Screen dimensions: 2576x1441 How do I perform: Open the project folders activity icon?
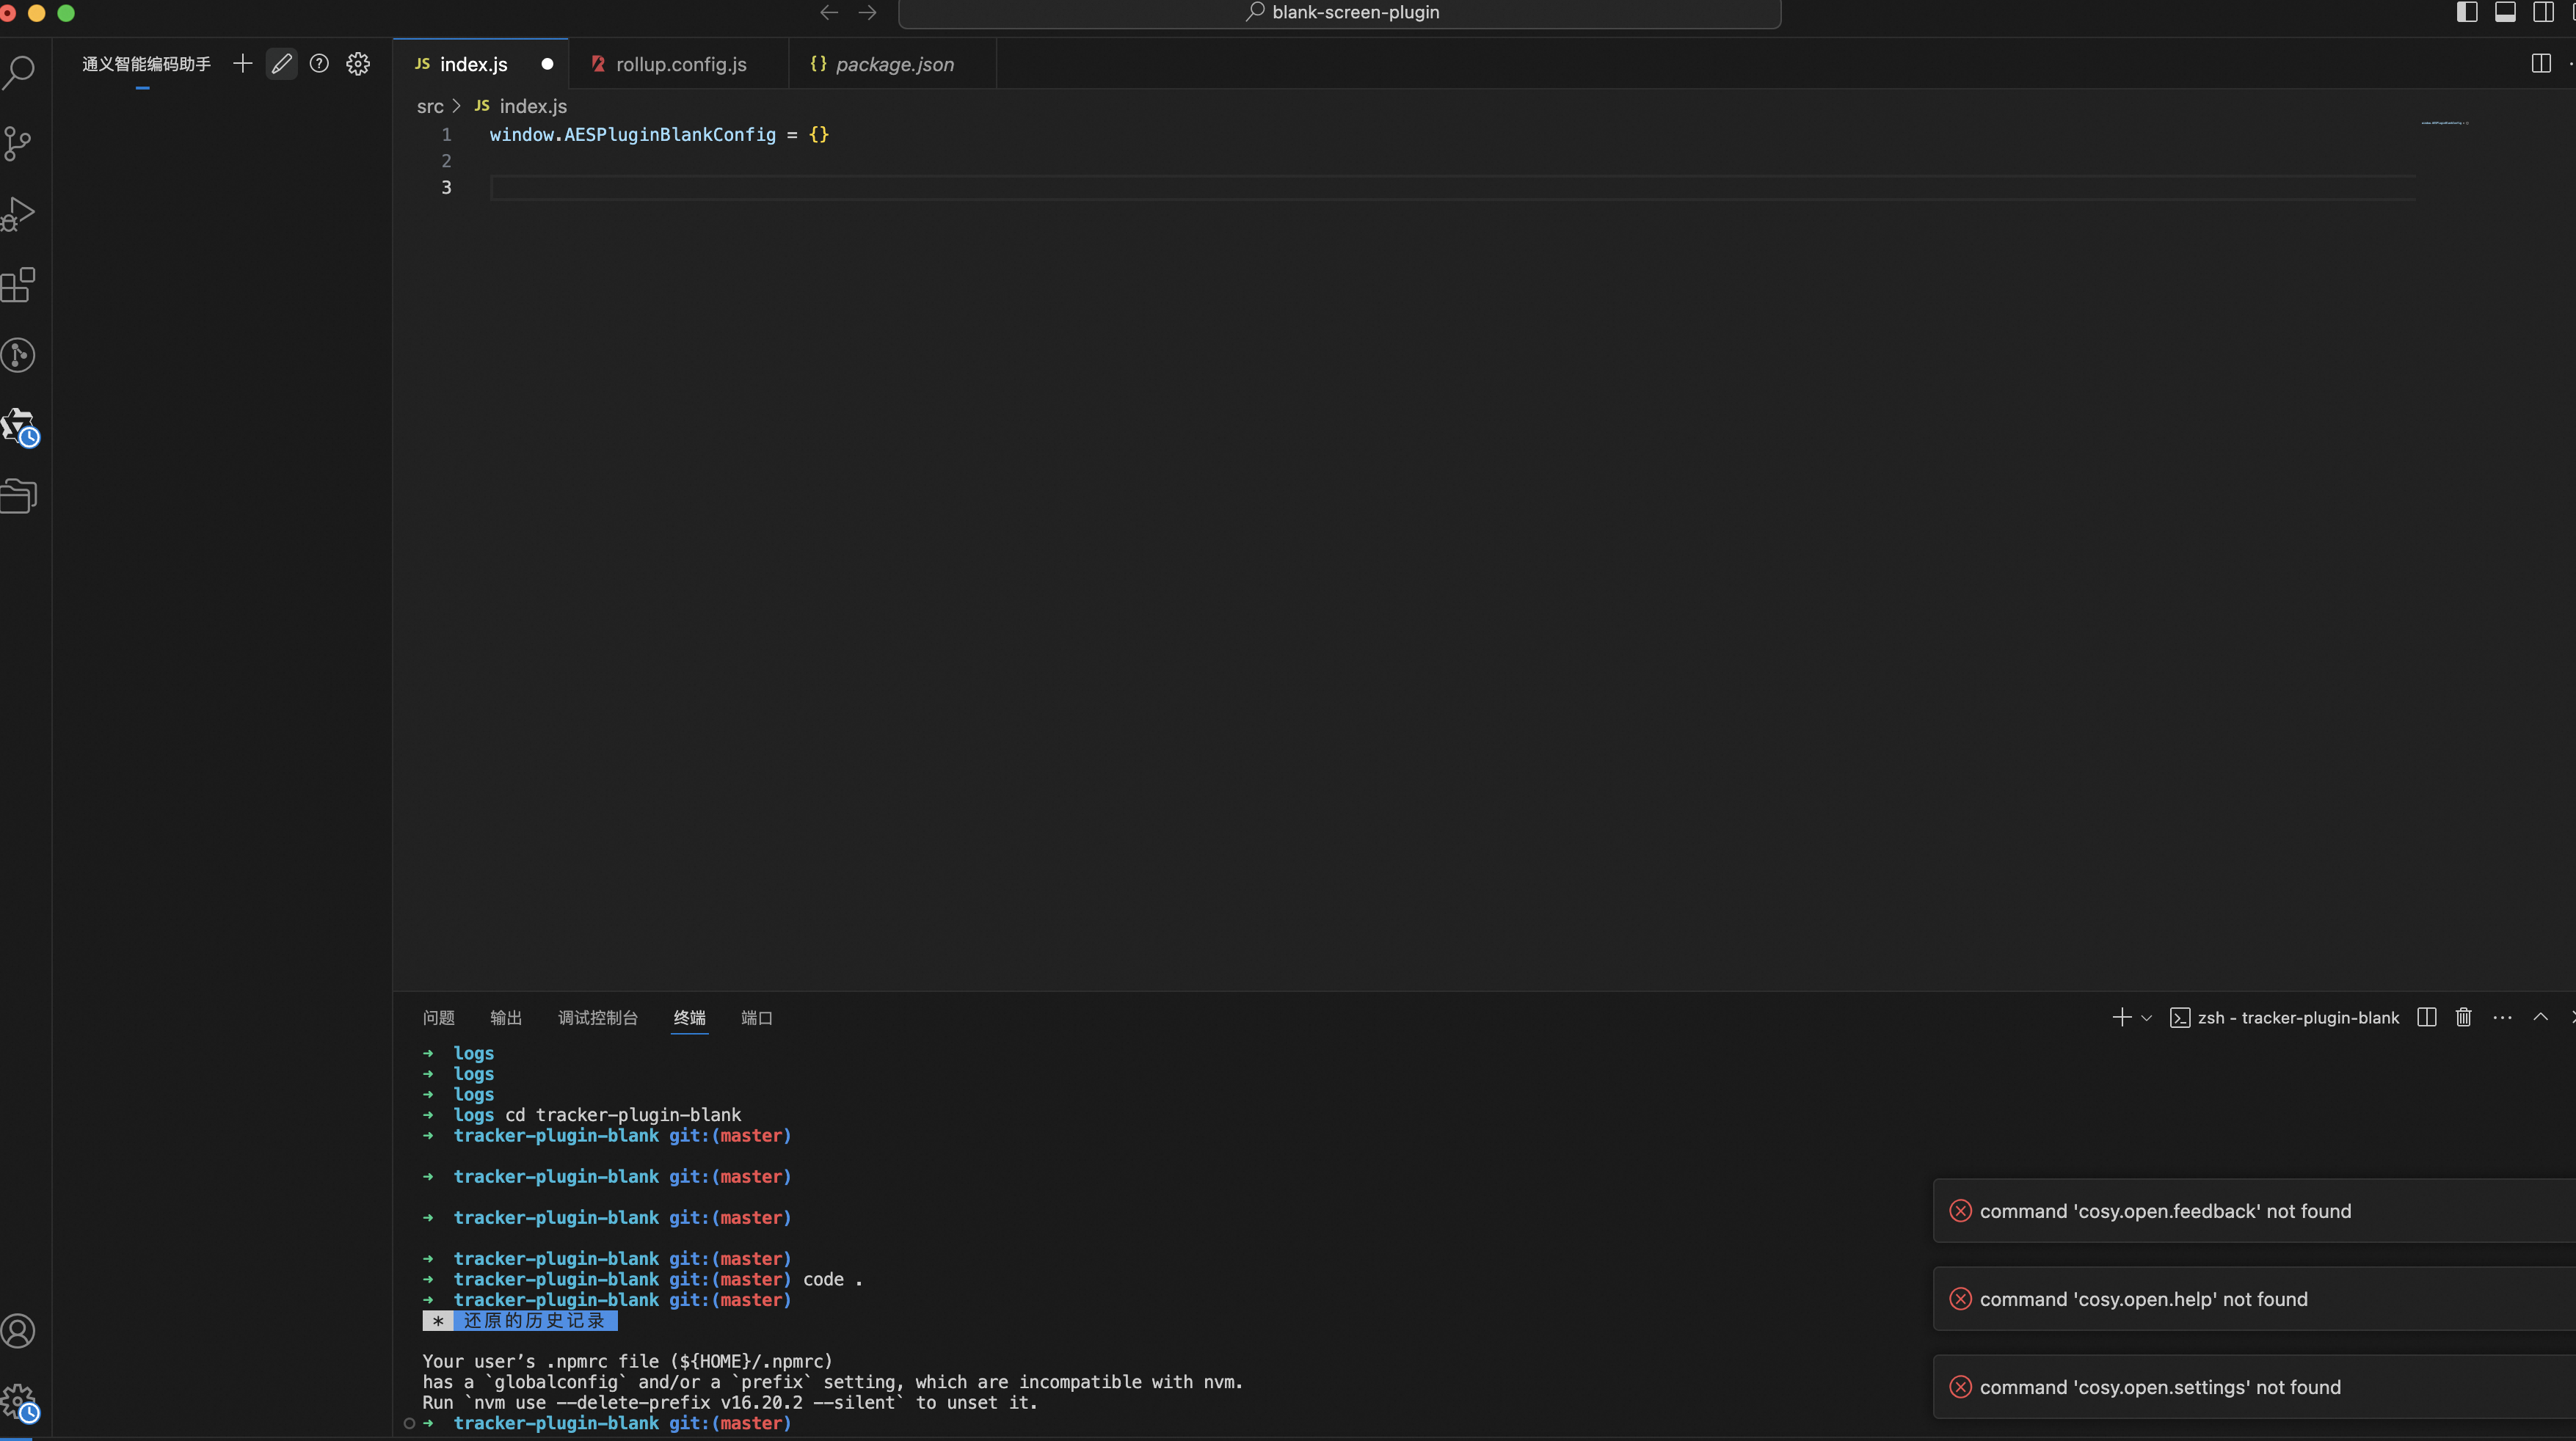pos(18,496)
